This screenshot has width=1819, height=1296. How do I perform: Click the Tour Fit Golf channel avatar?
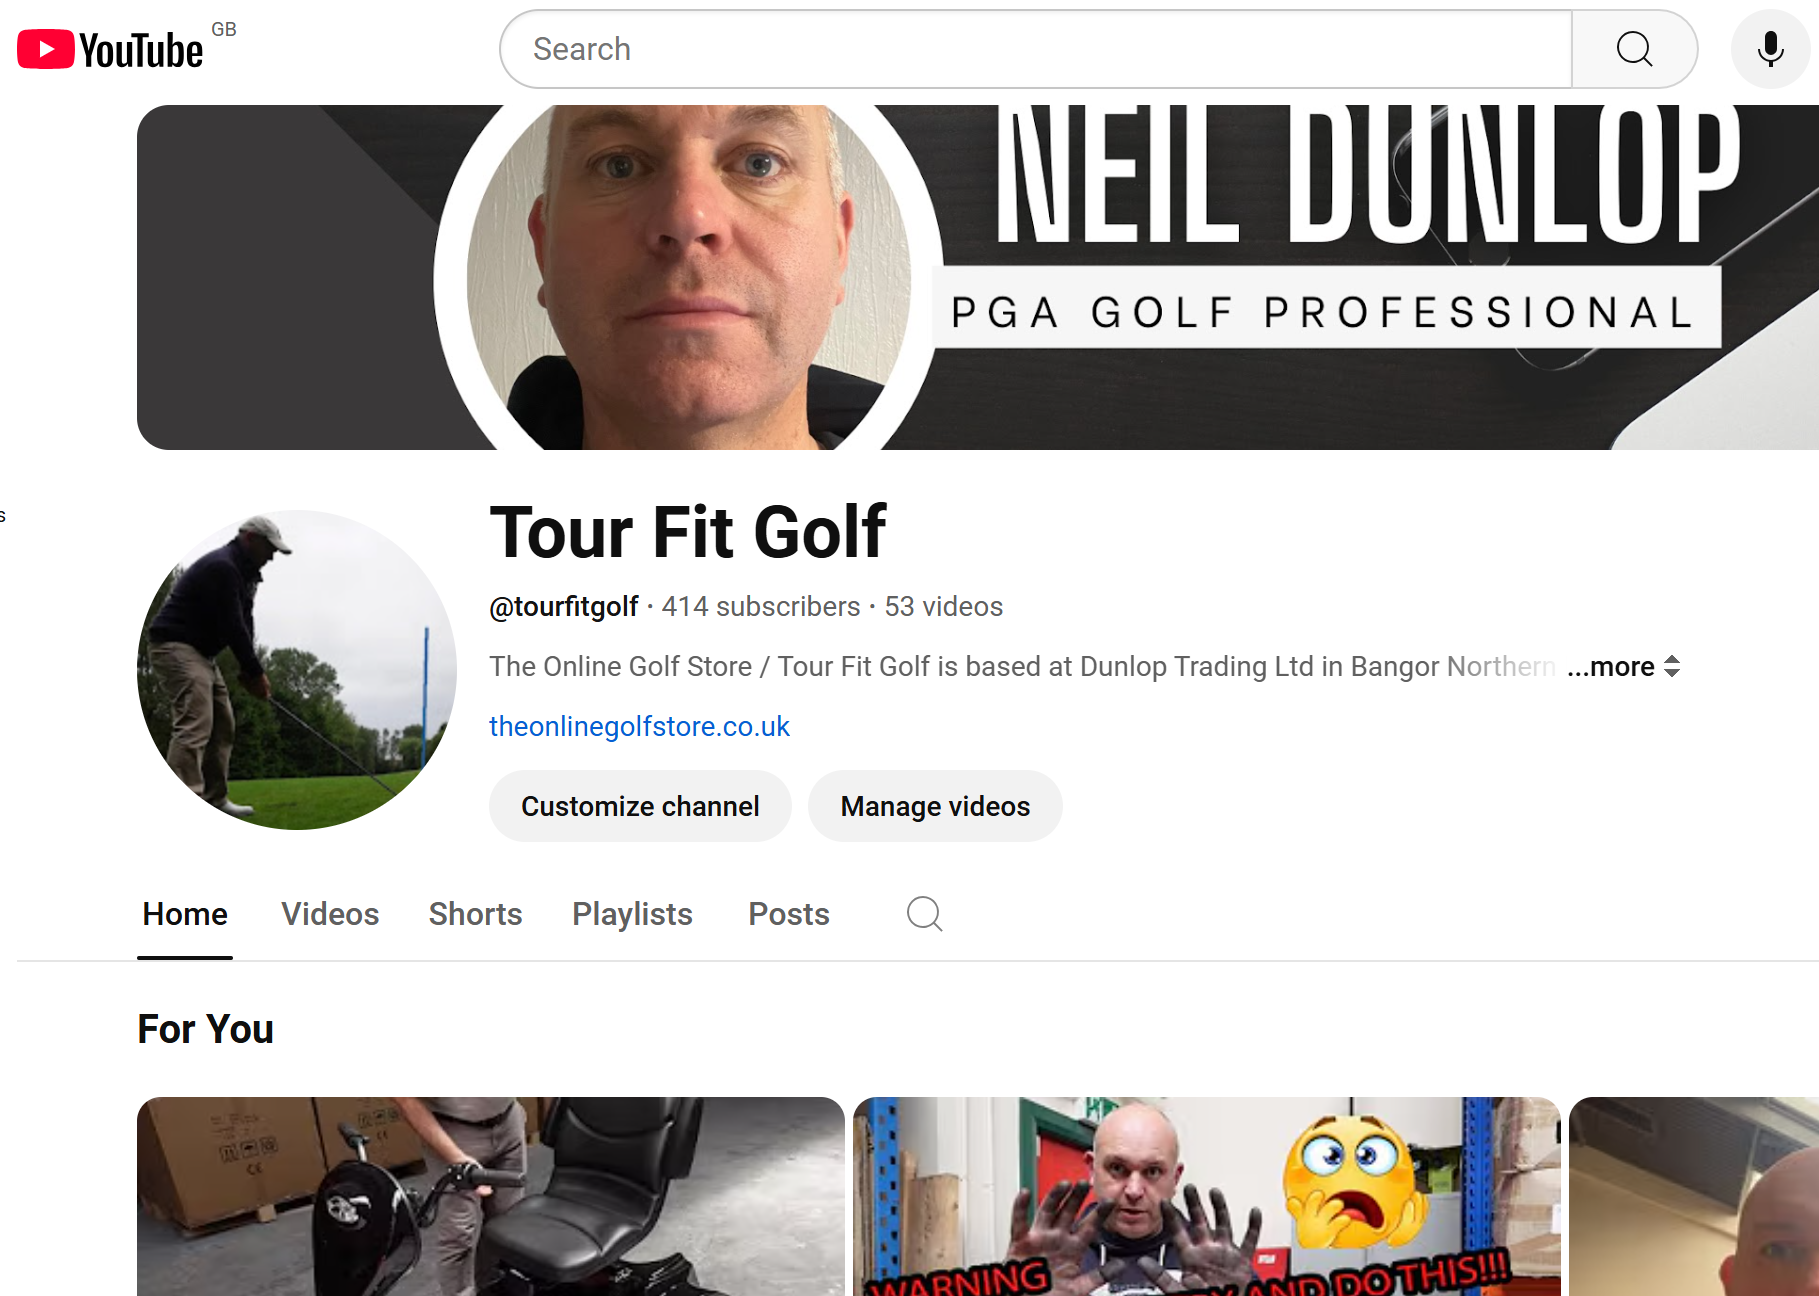point(297,670)
